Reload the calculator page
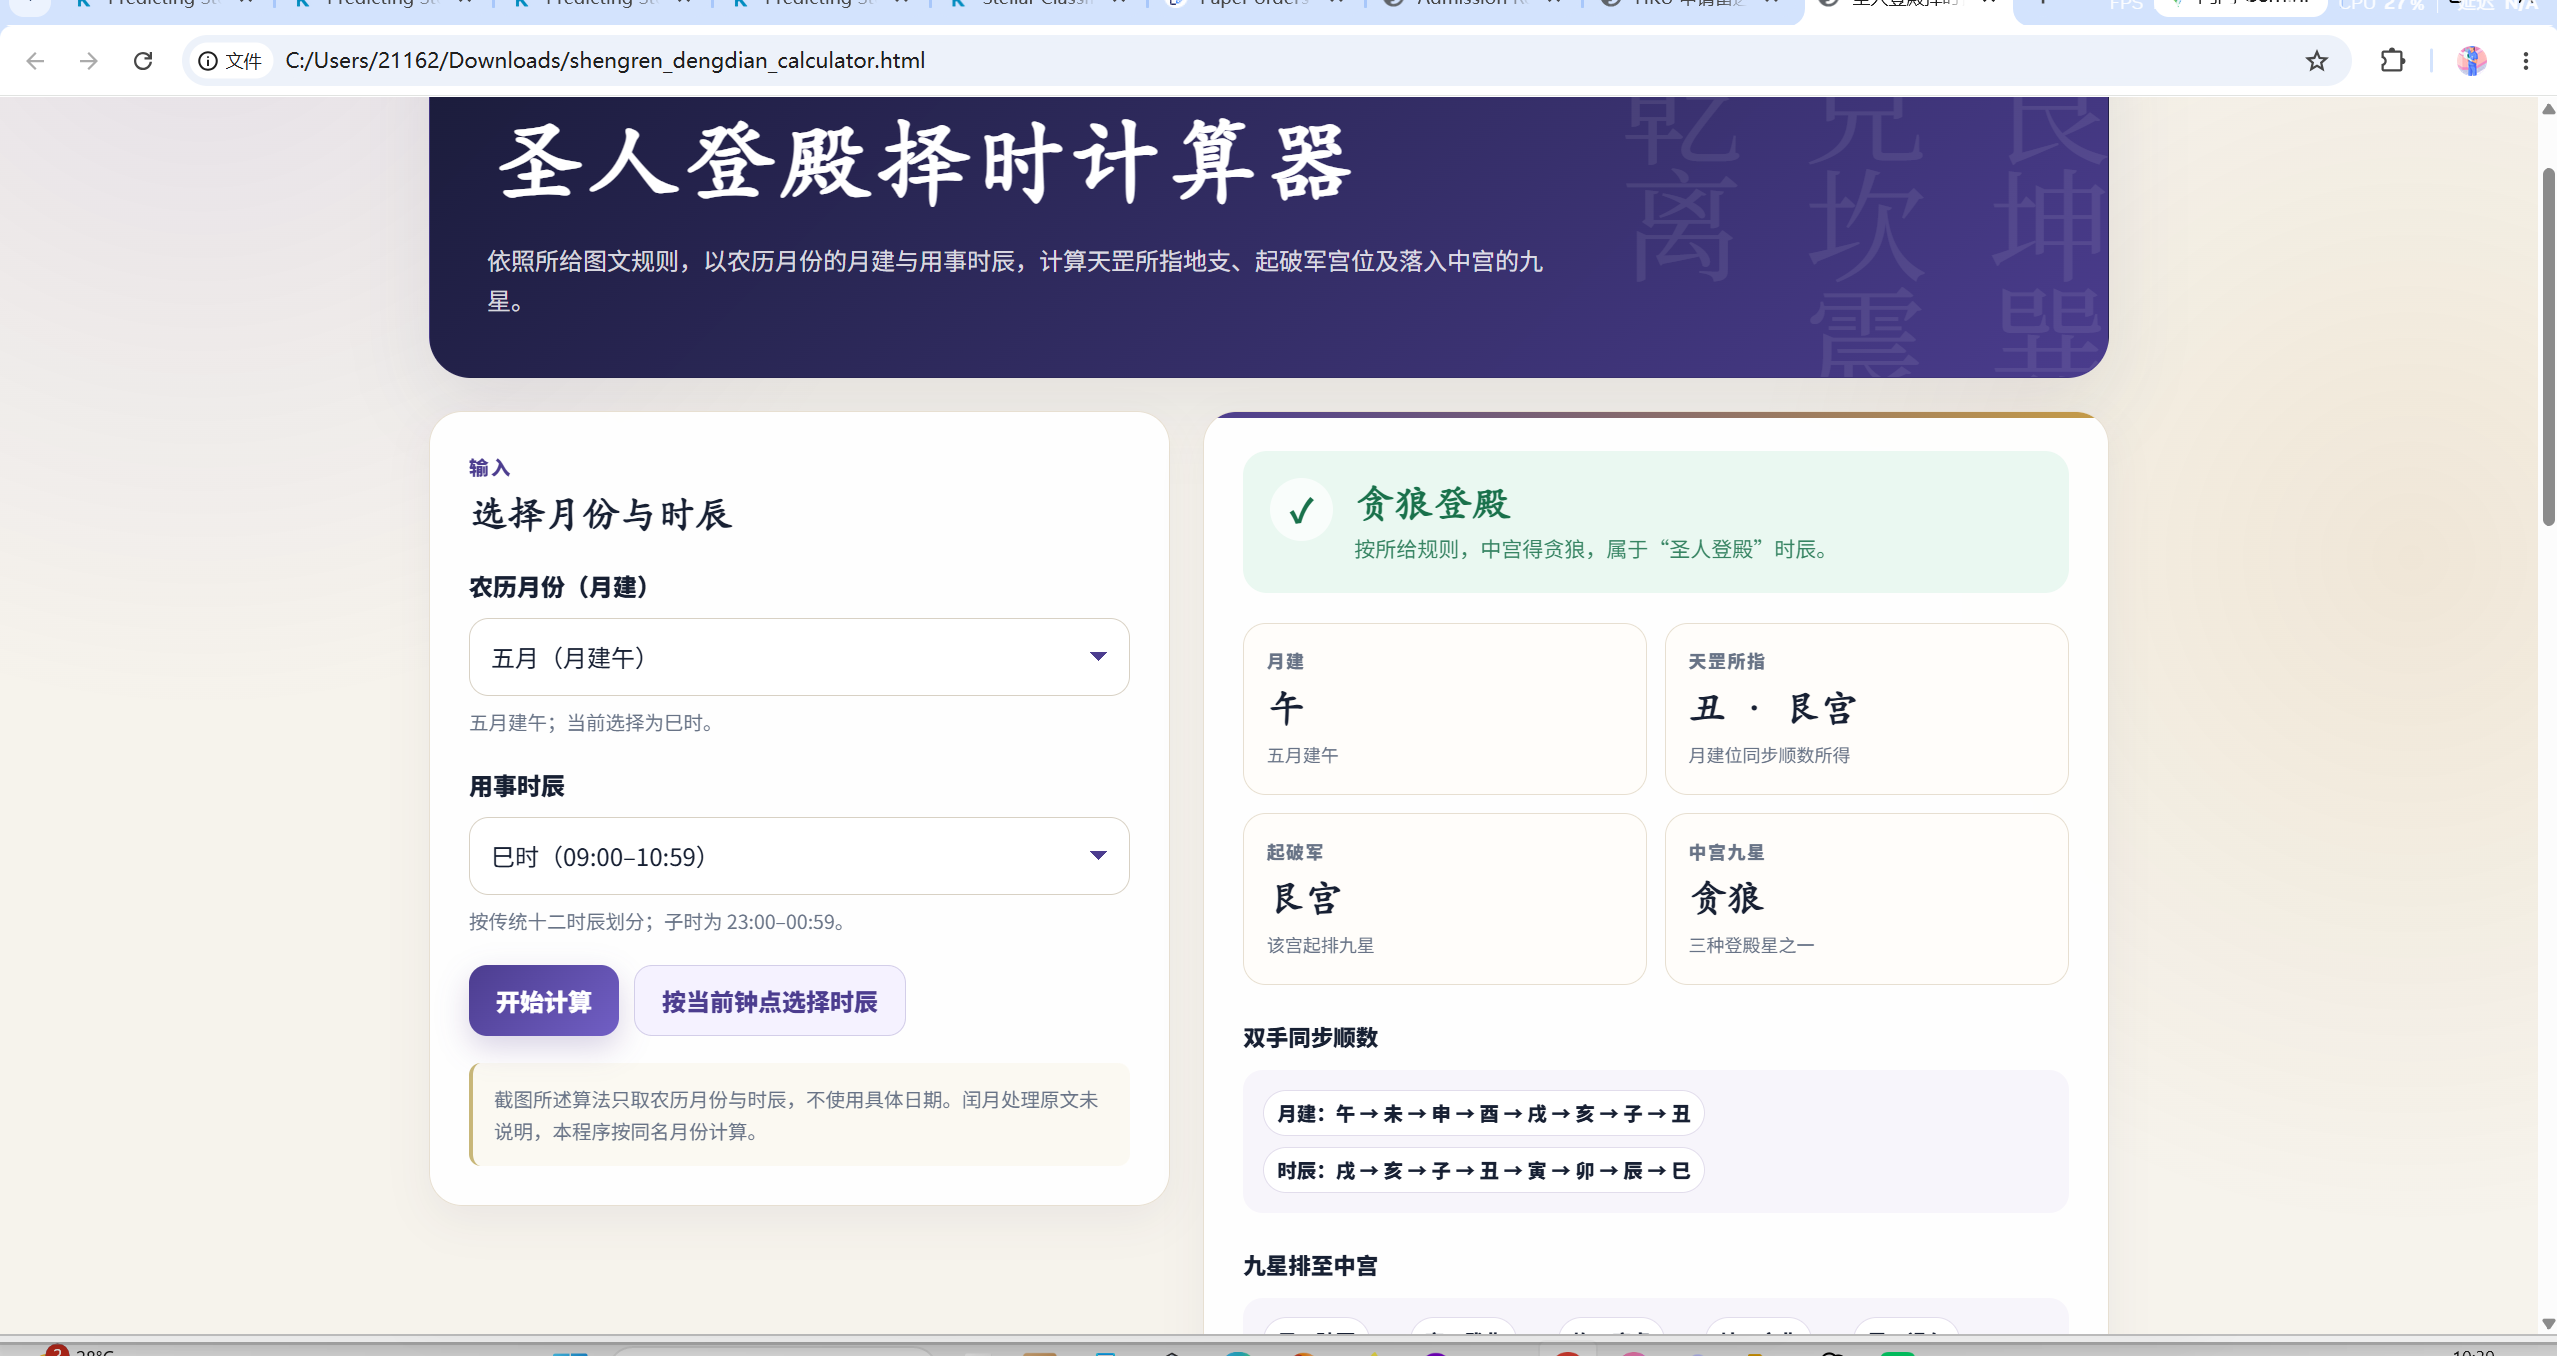The width and height of the screenshot is (2557, 1356). coord(143,61)
